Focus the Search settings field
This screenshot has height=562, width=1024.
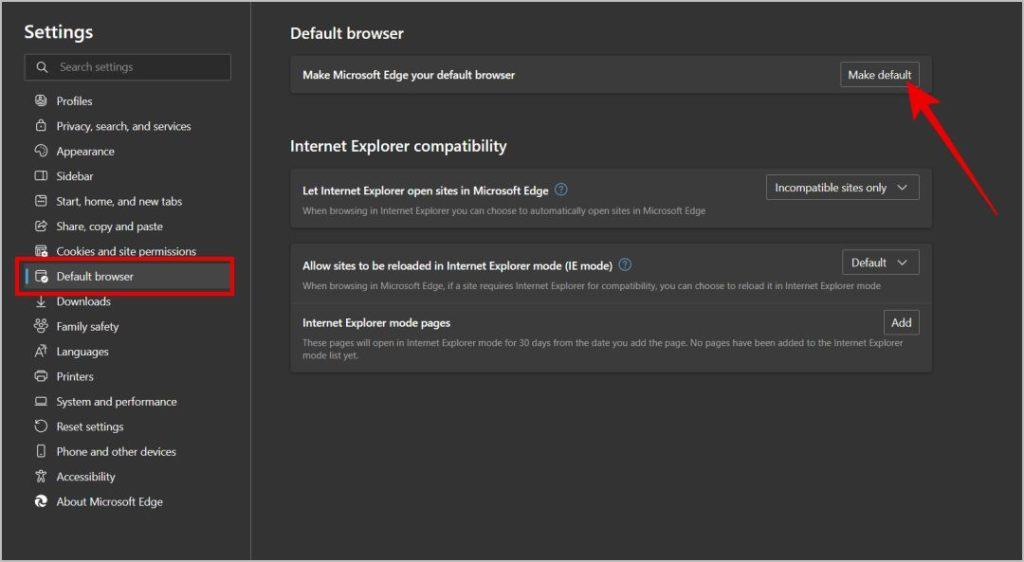(127, 67)
